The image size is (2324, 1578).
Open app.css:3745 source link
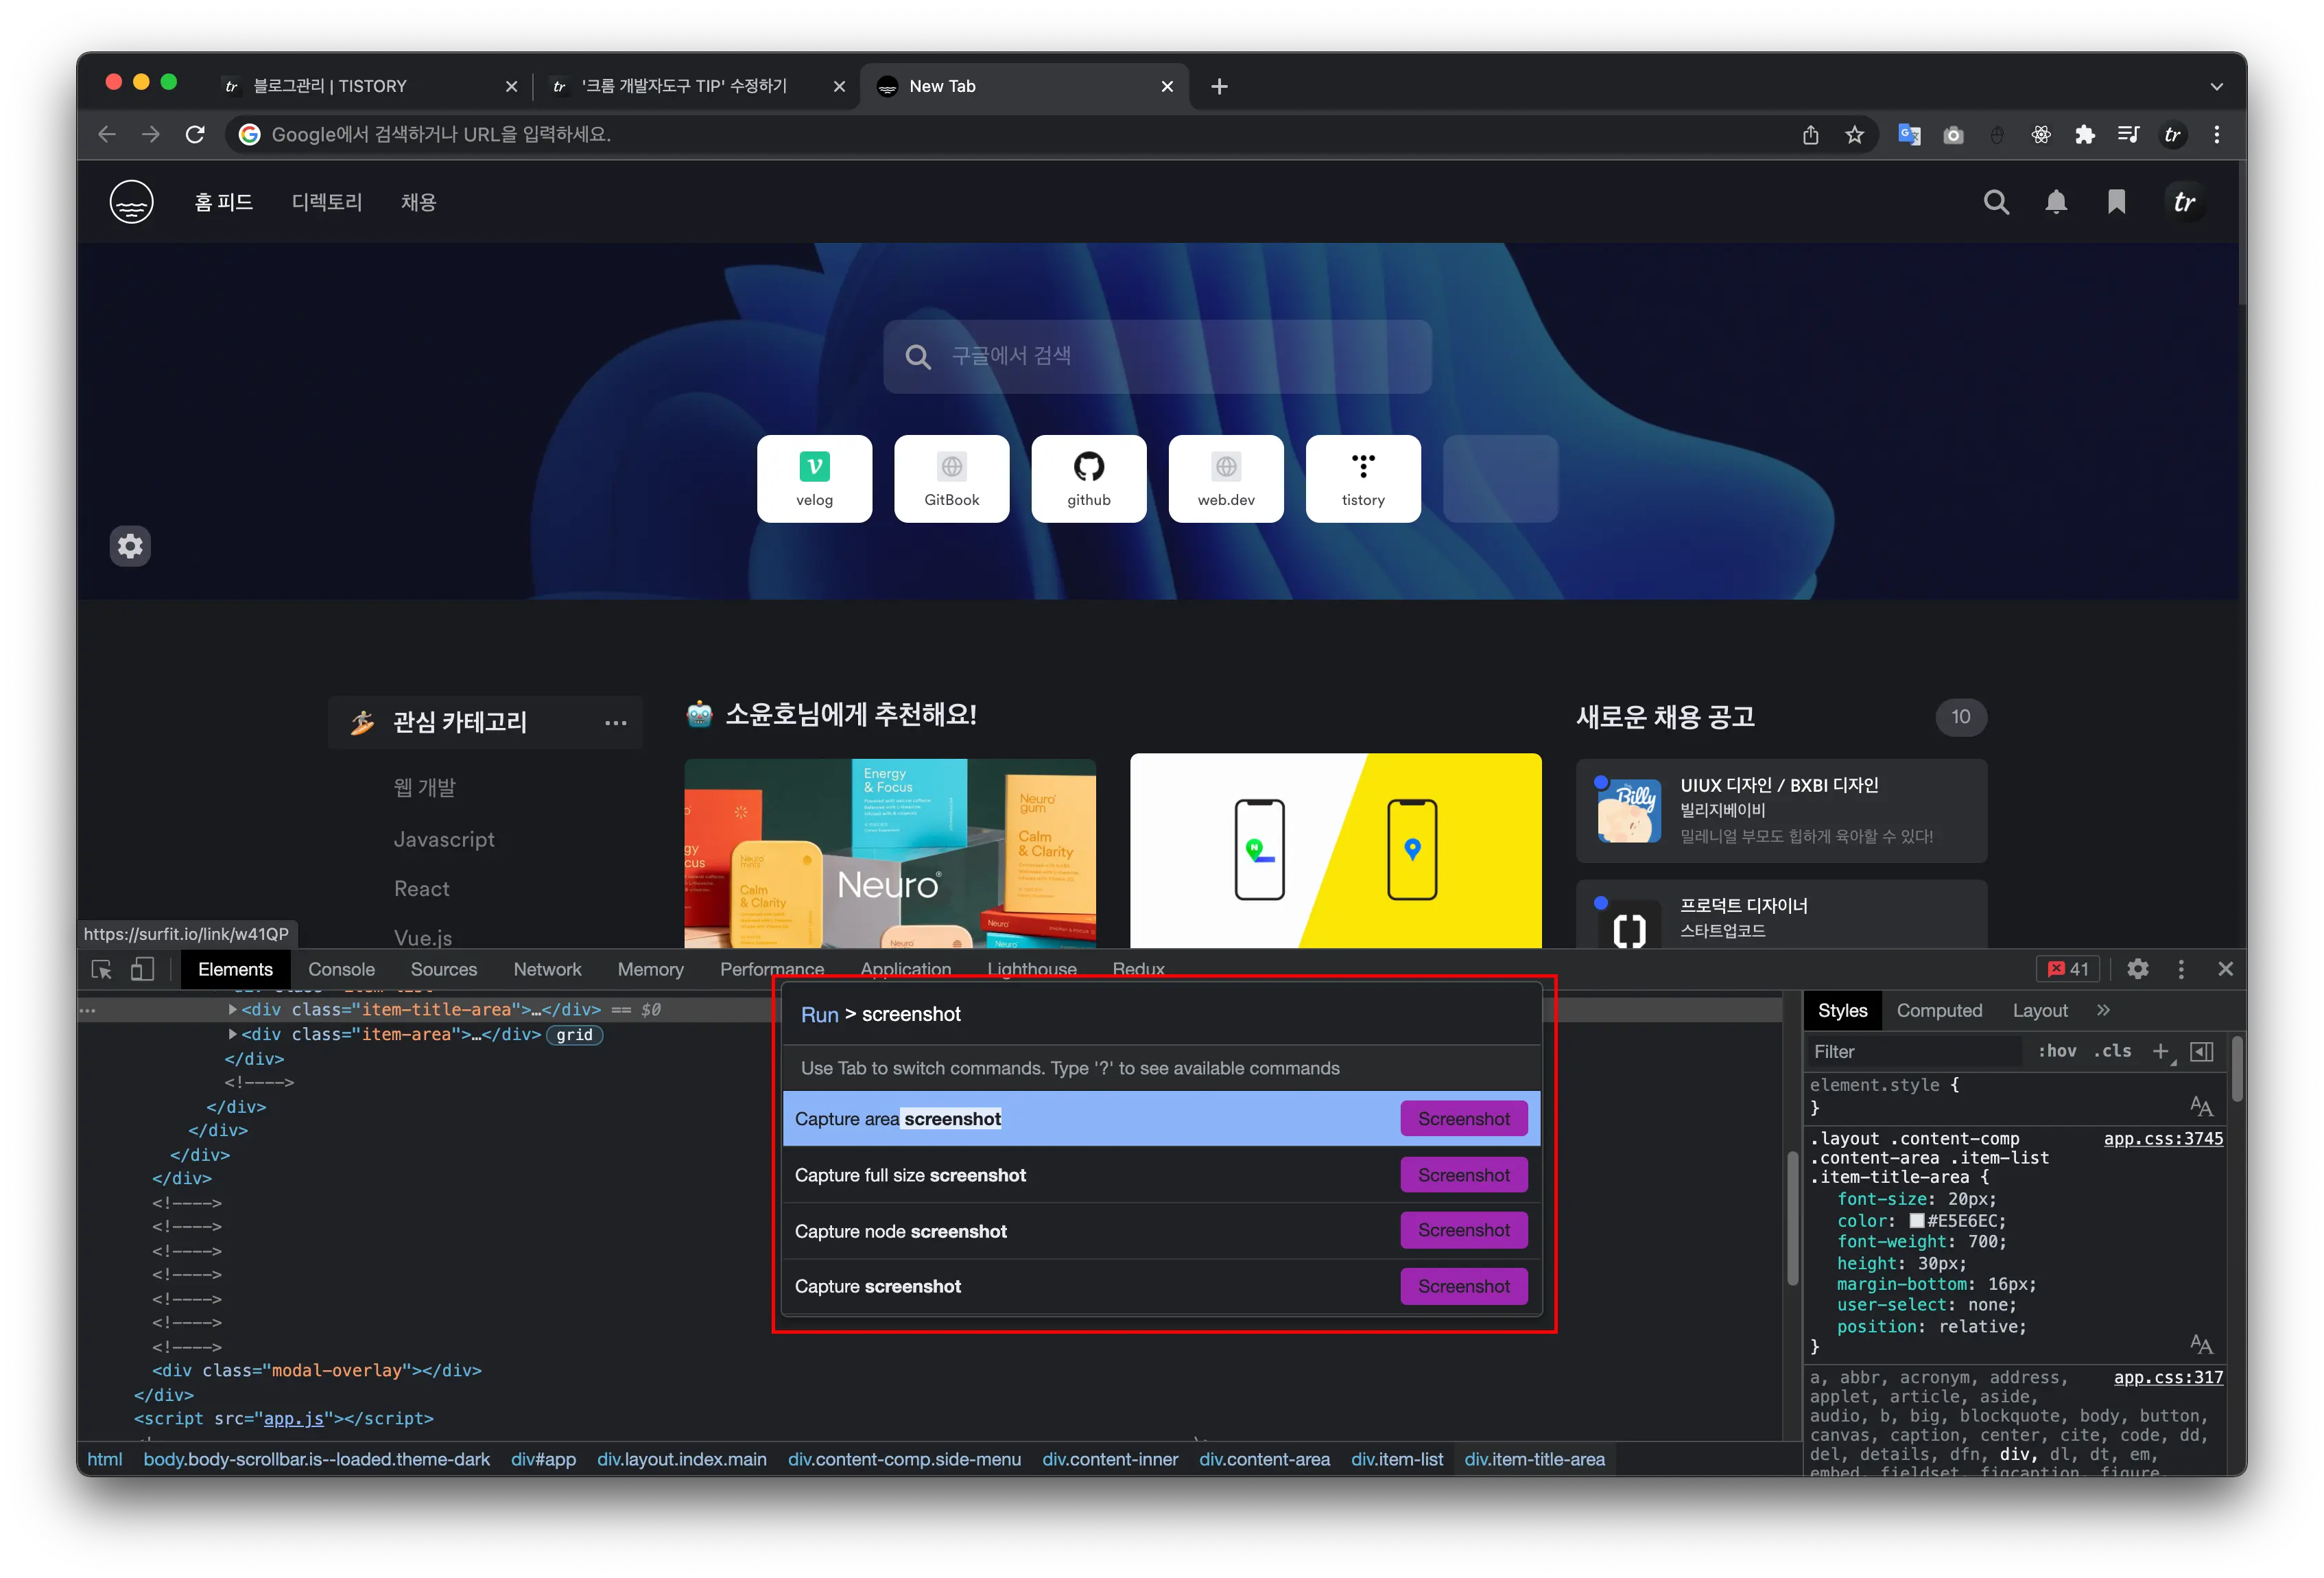[x=2163, y=1138]
